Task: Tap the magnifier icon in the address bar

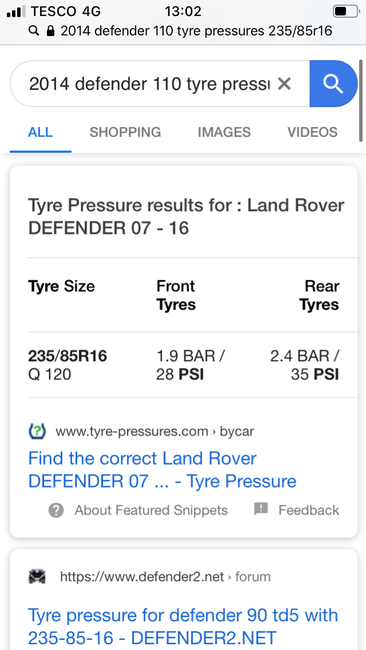Action: (34, 31)
